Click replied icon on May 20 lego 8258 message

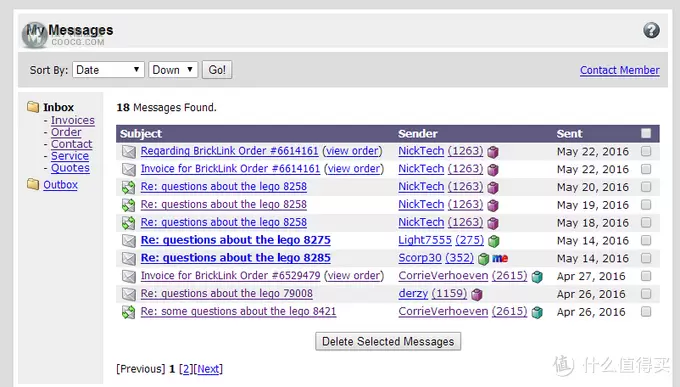click(x=128, y=187)
